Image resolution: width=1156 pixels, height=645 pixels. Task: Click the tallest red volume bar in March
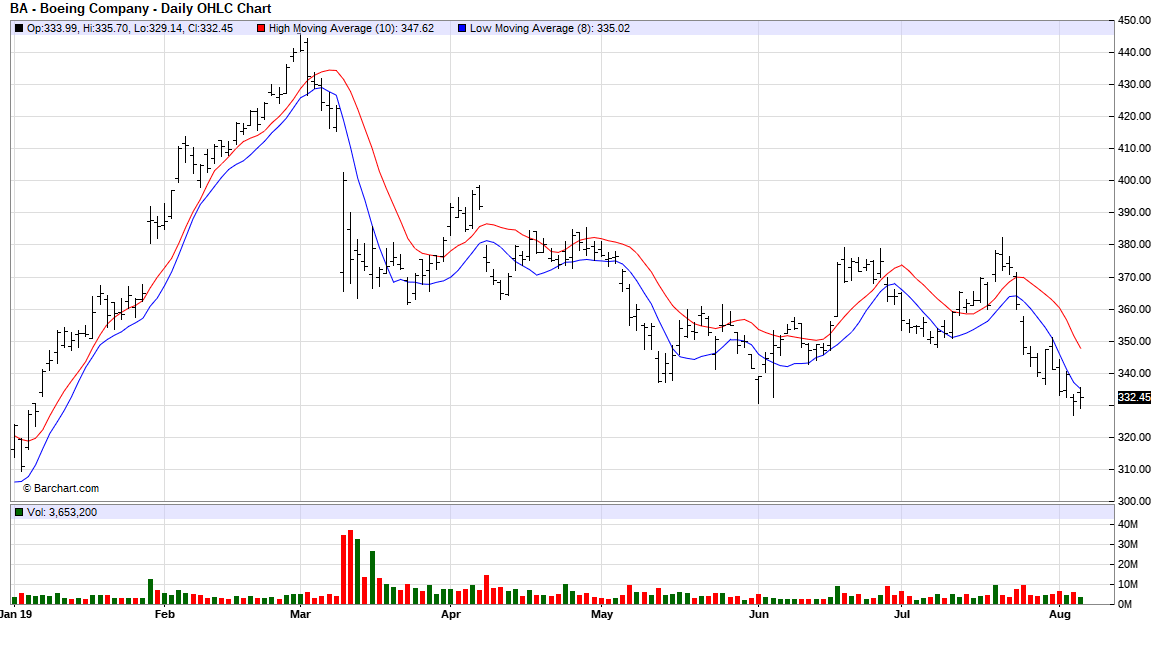pyautogui.click(x=350, y=567)
